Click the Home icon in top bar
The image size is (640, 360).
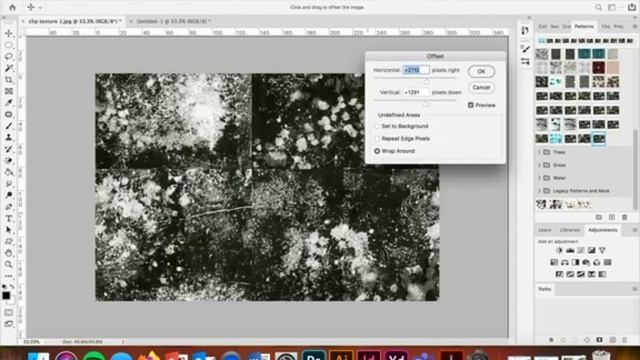(x=13, y=7)
